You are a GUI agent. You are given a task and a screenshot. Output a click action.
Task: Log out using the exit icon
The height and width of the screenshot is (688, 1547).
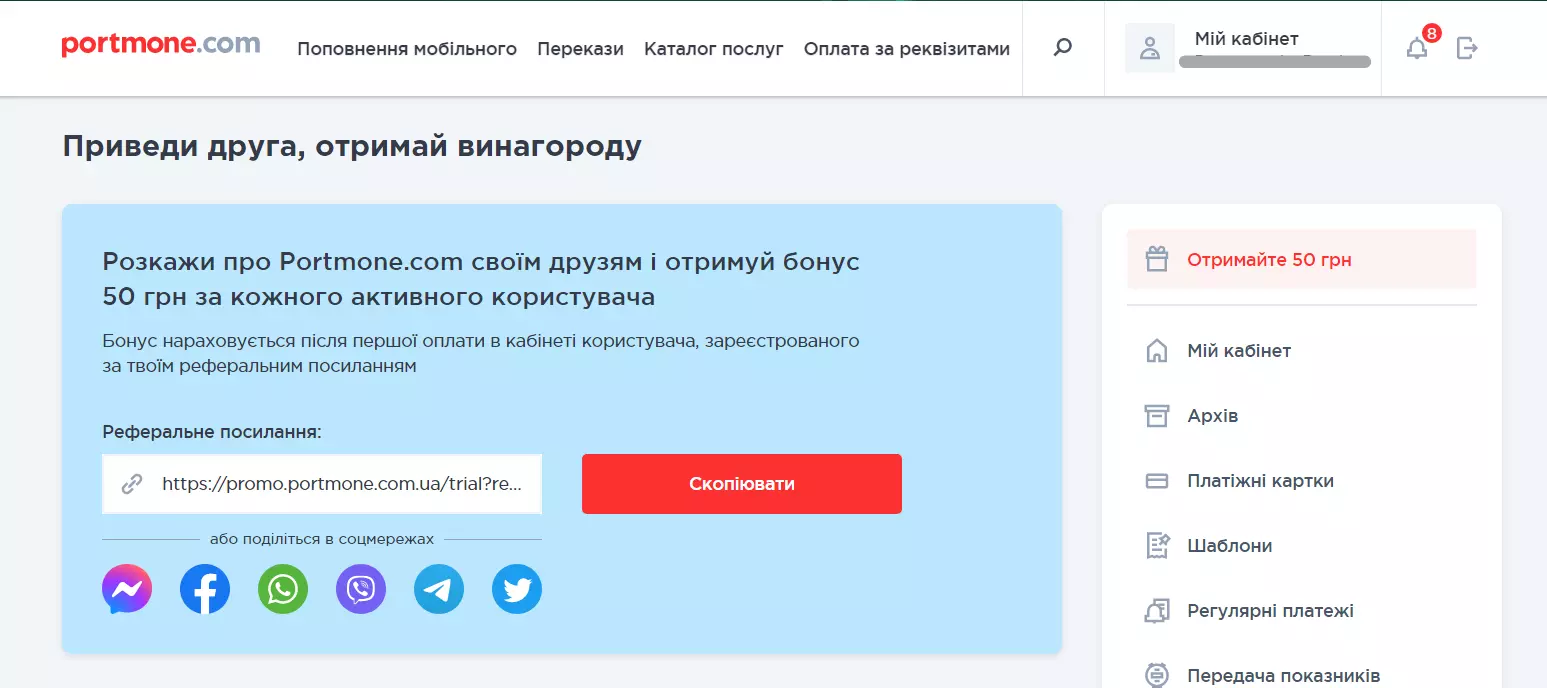pyautogui.click(x=1467, y=47)
